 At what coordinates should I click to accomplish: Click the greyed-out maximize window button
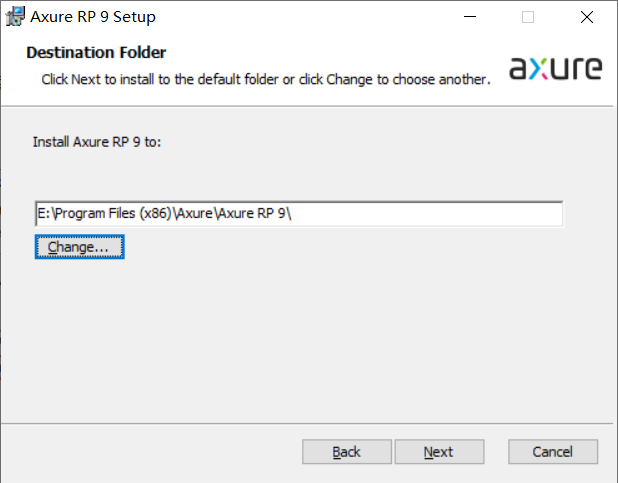coord(528,17)
